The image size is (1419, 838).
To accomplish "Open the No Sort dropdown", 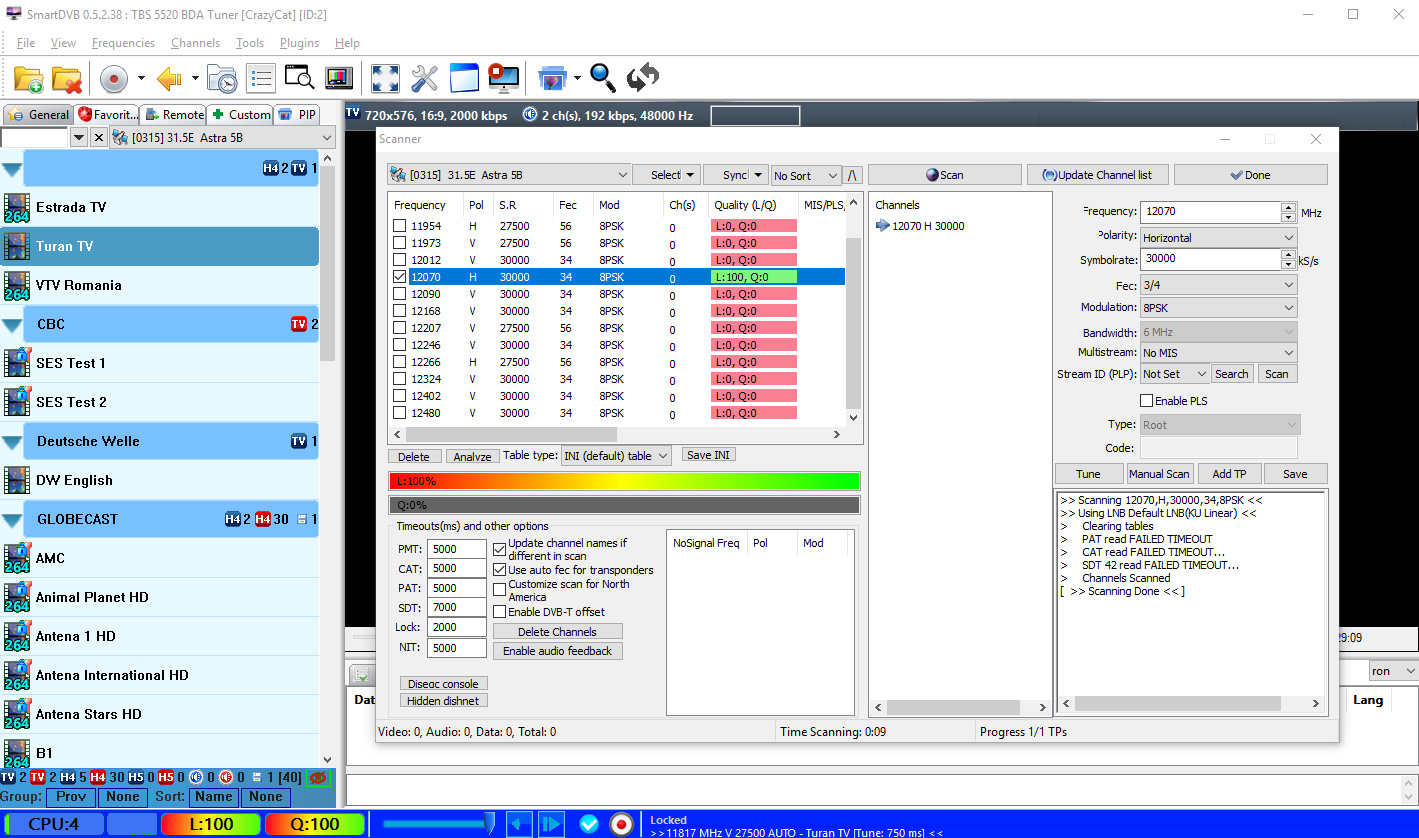I will pyautogui.click(x=804, y=175).
